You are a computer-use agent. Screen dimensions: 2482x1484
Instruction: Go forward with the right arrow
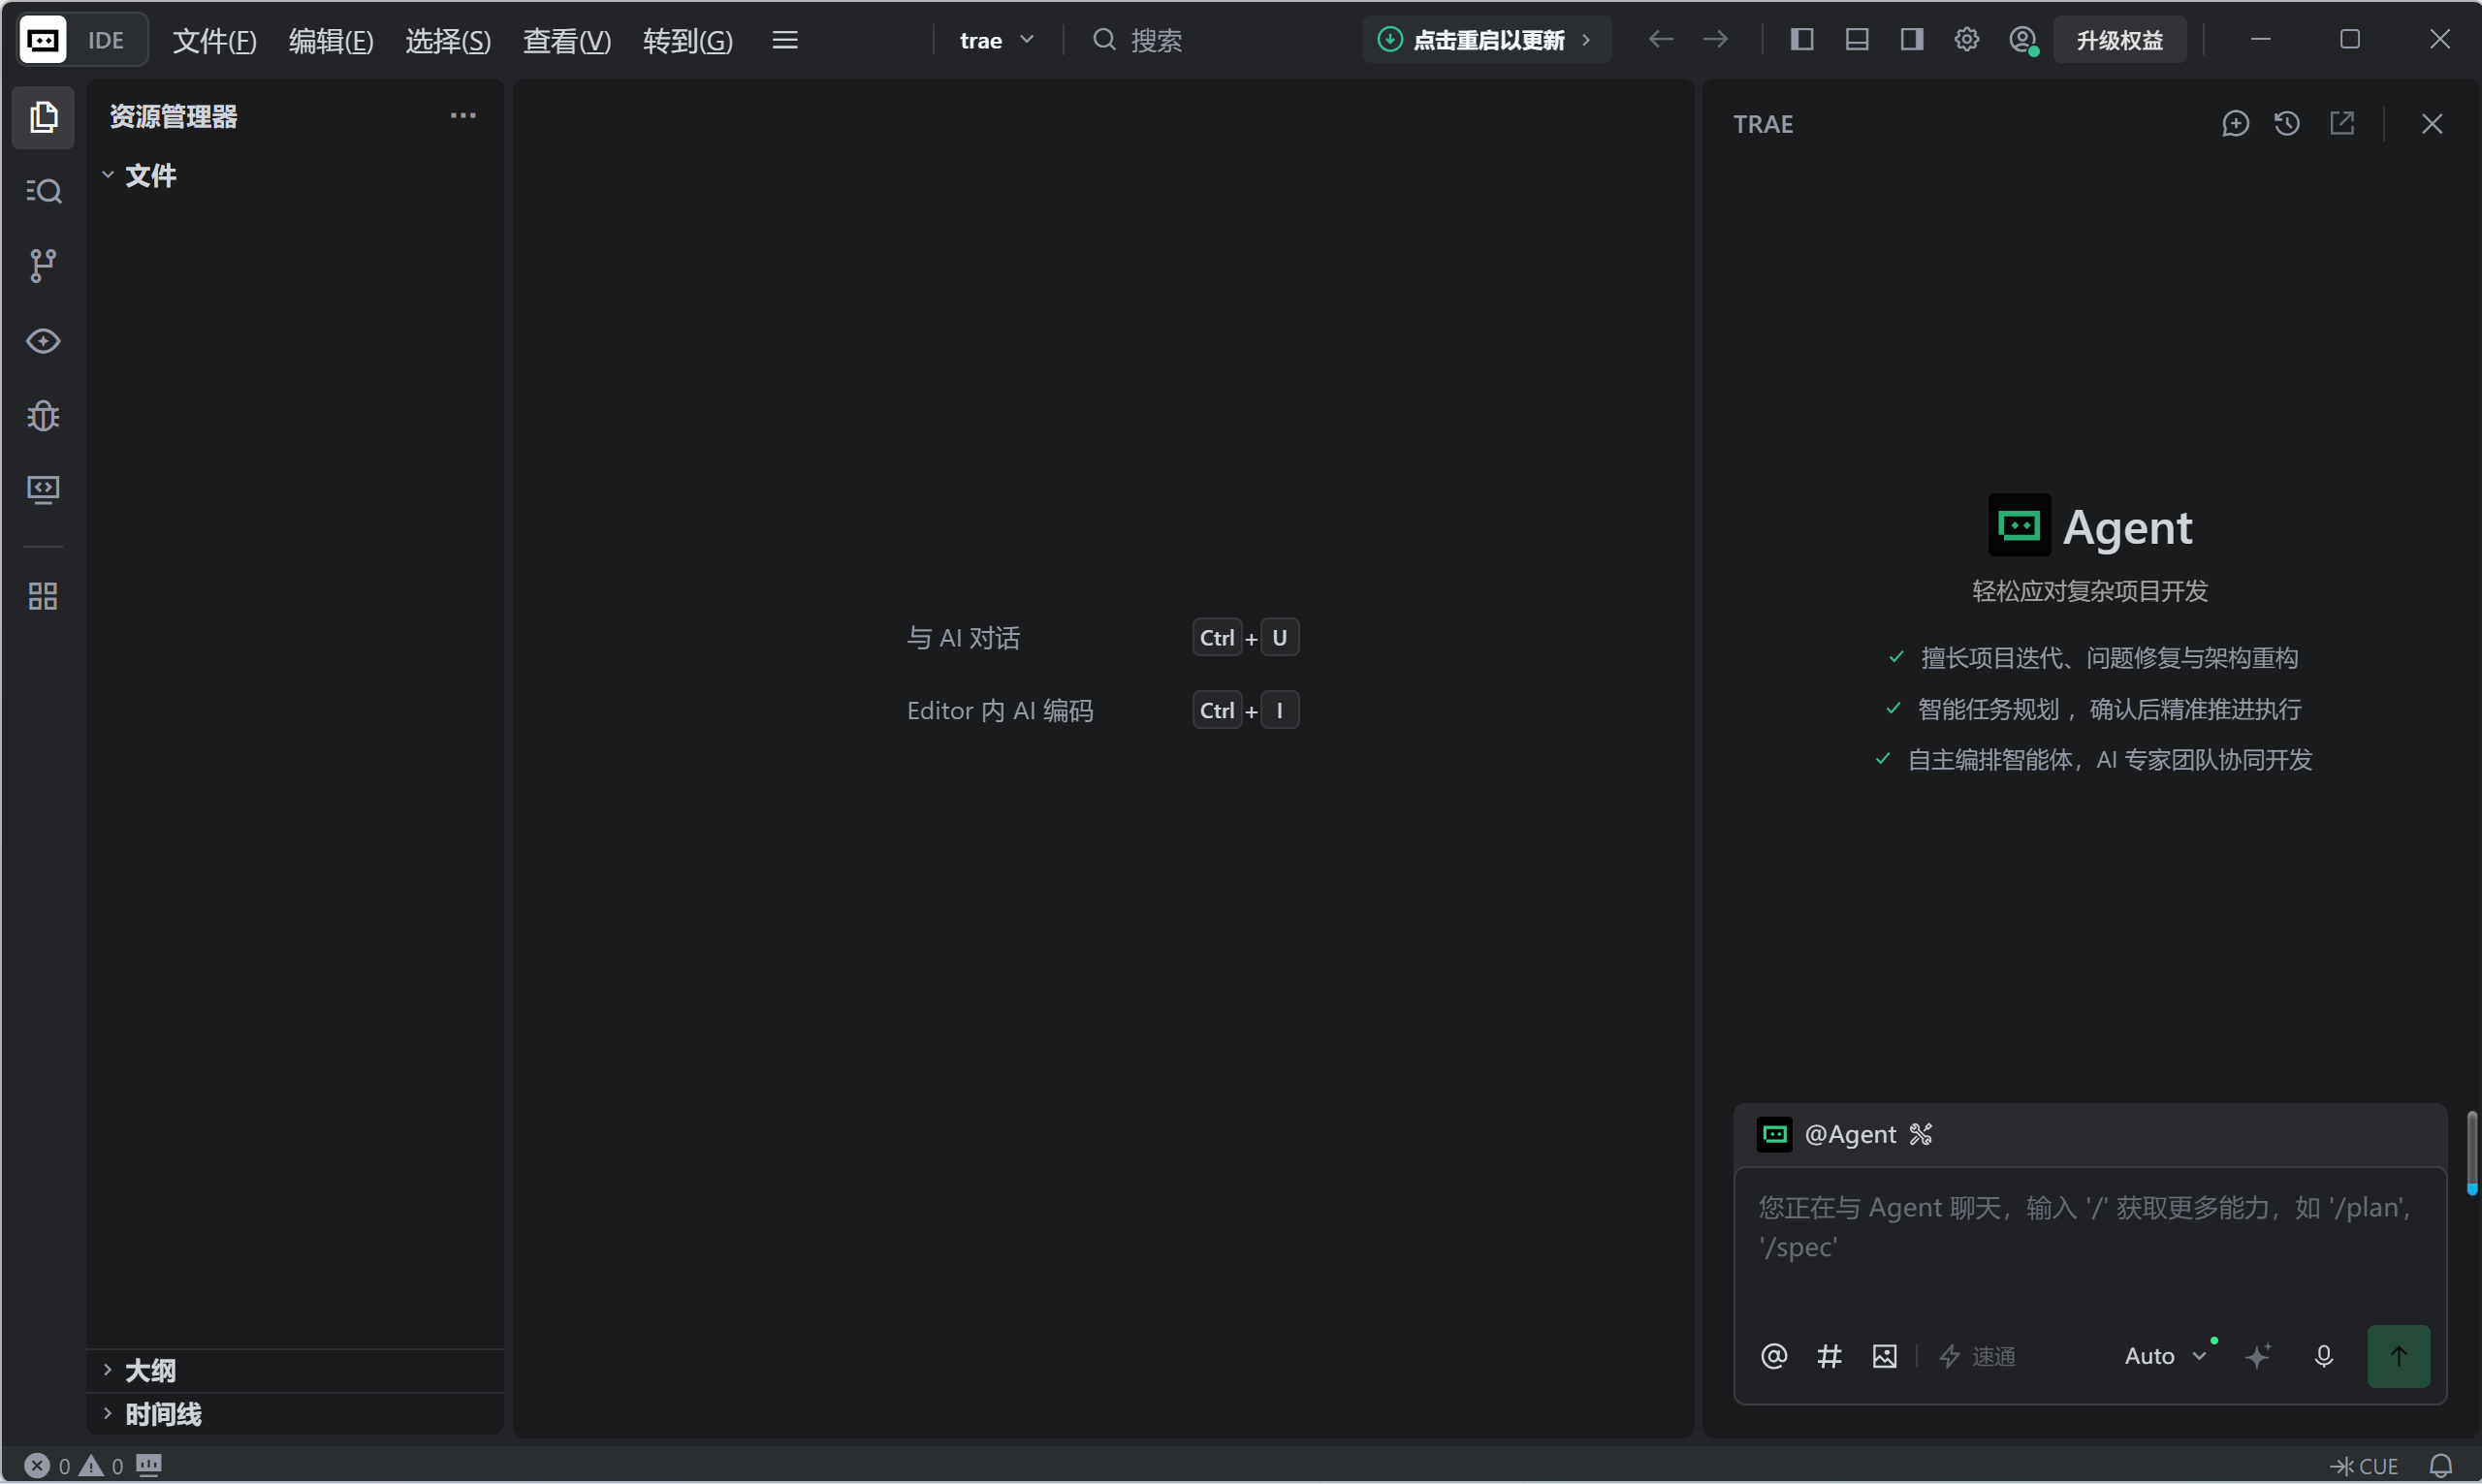click(x=1716, y=40)
